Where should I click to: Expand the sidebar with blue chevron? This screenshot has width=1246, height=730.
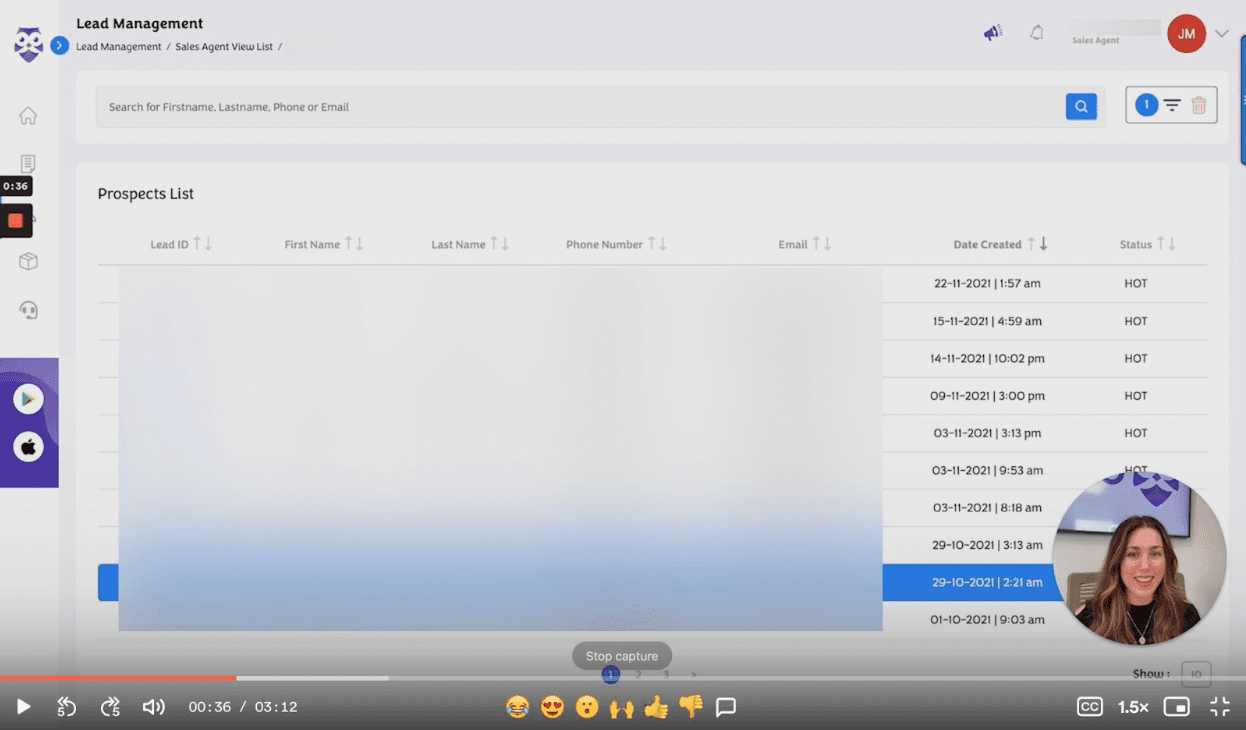60,46
